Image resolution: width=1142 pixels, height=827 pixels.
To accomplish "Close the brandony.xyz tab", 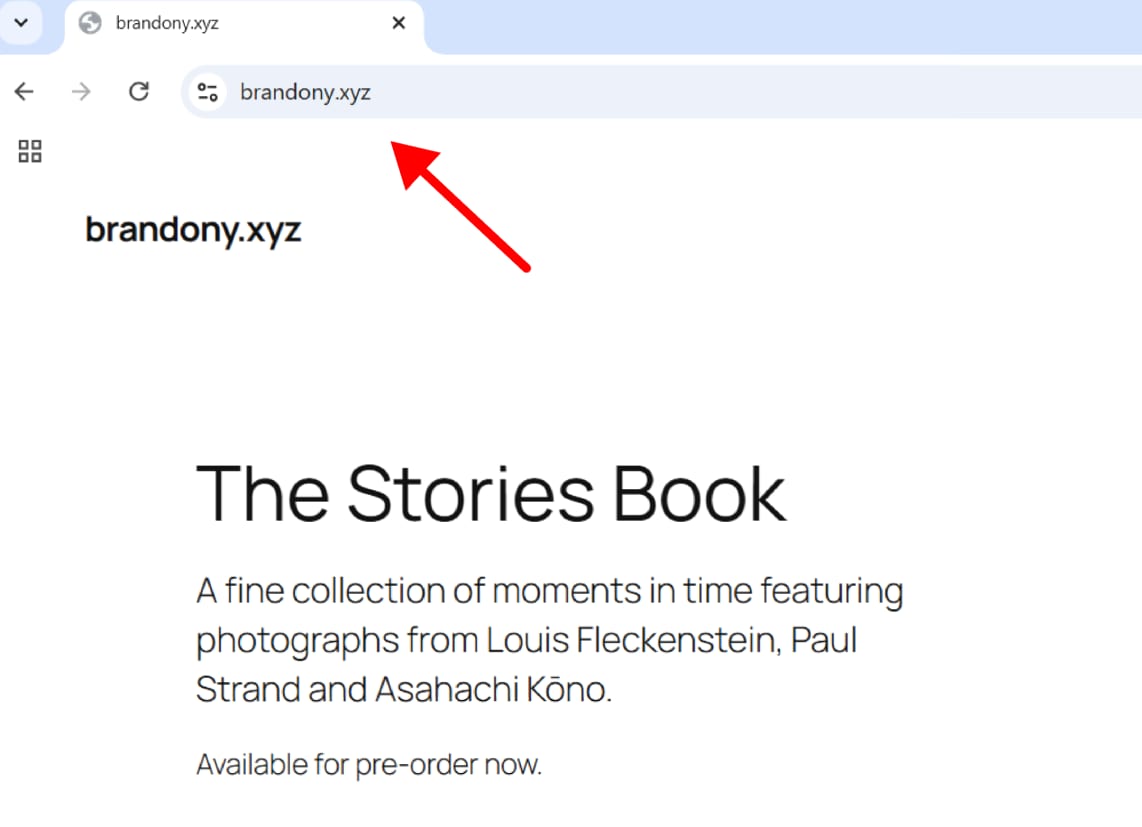I will pyautogui.click(x=398, y=23).
